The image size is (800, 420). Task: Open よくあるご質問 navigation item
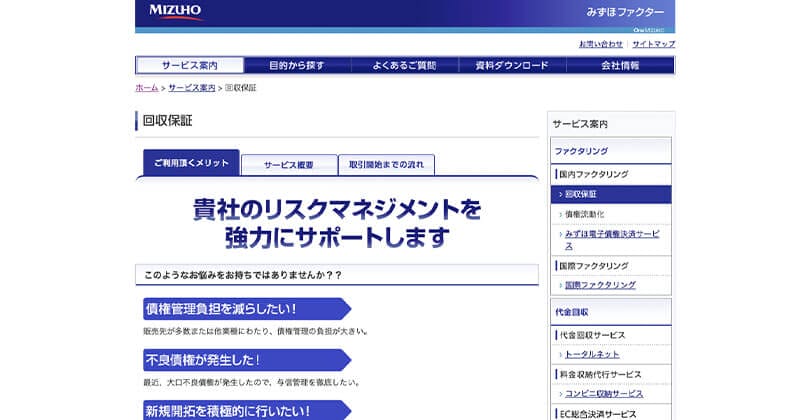404,65
